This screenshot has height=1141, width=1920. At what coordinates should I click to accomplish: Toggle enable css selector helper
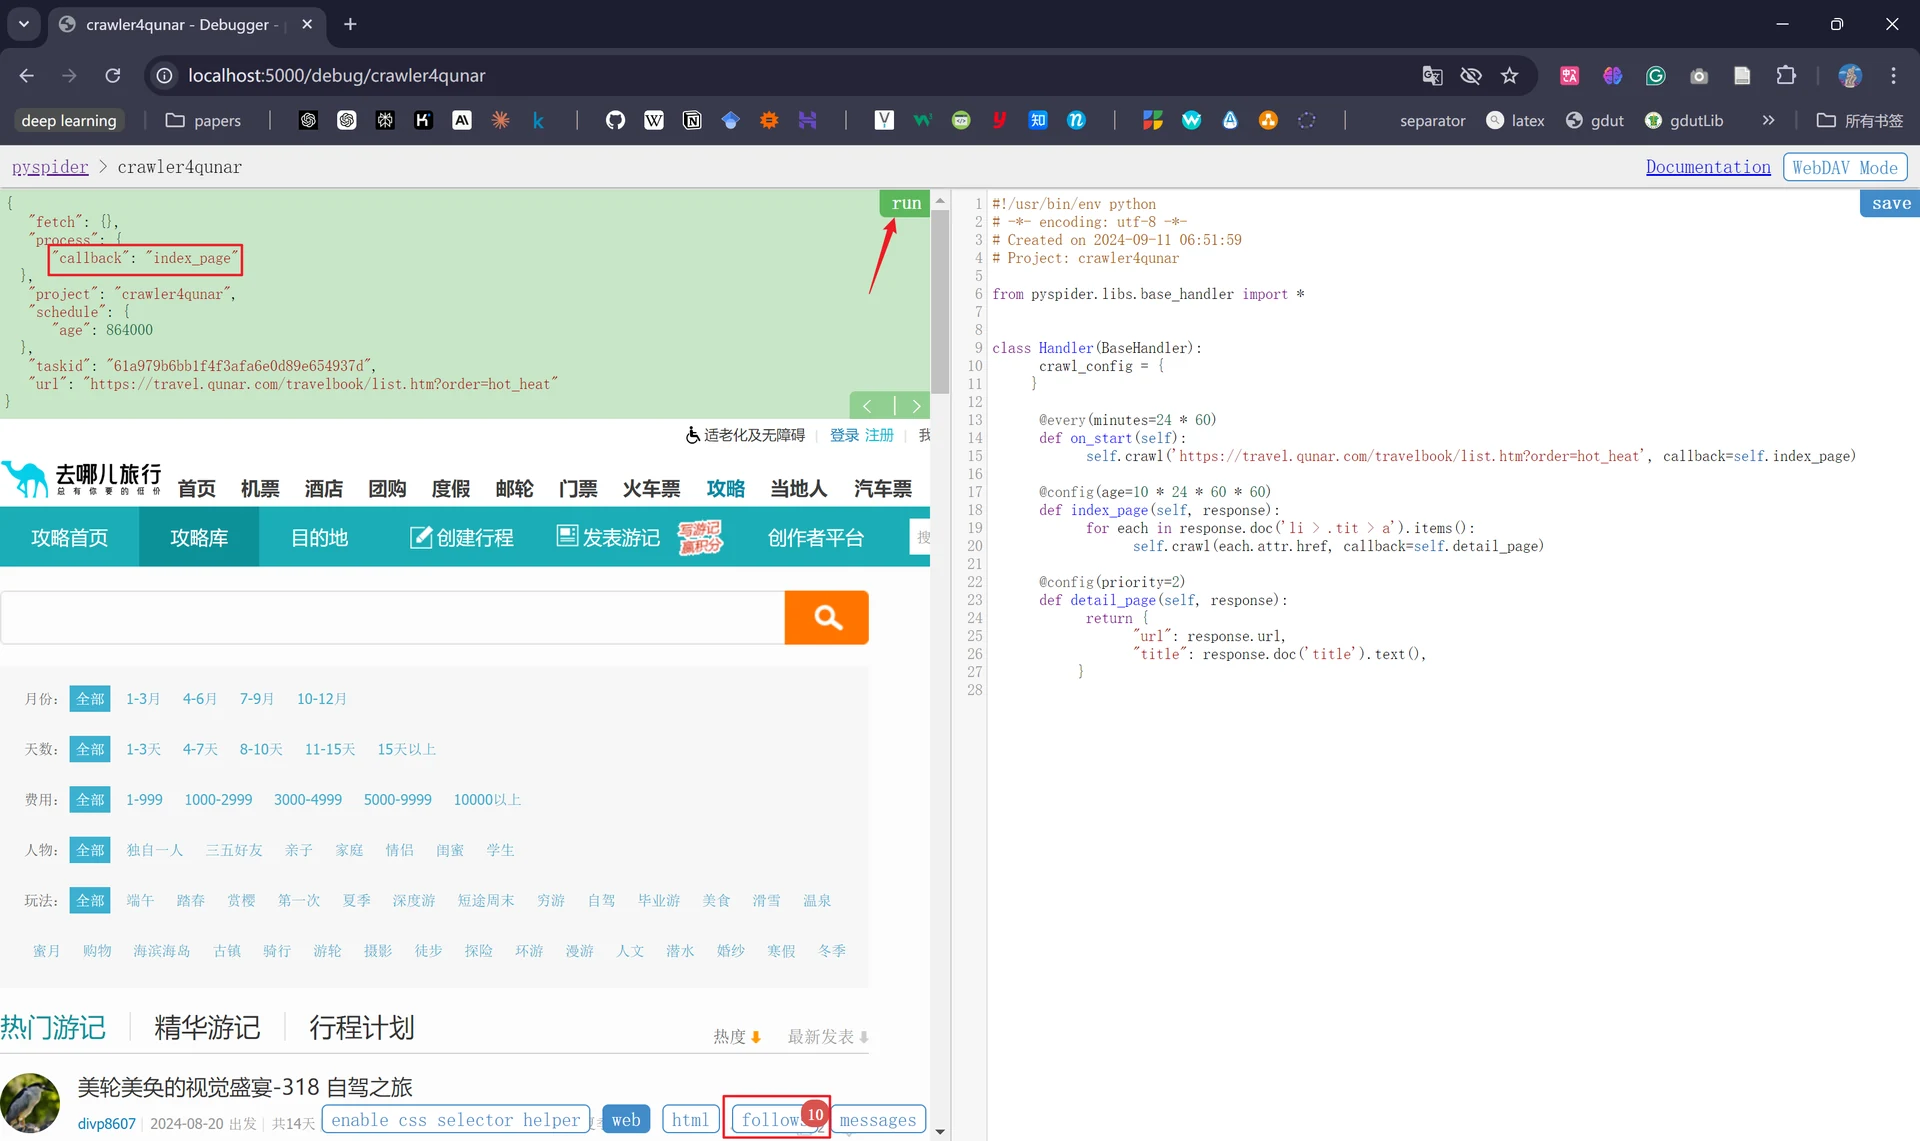coord(455,1120)
